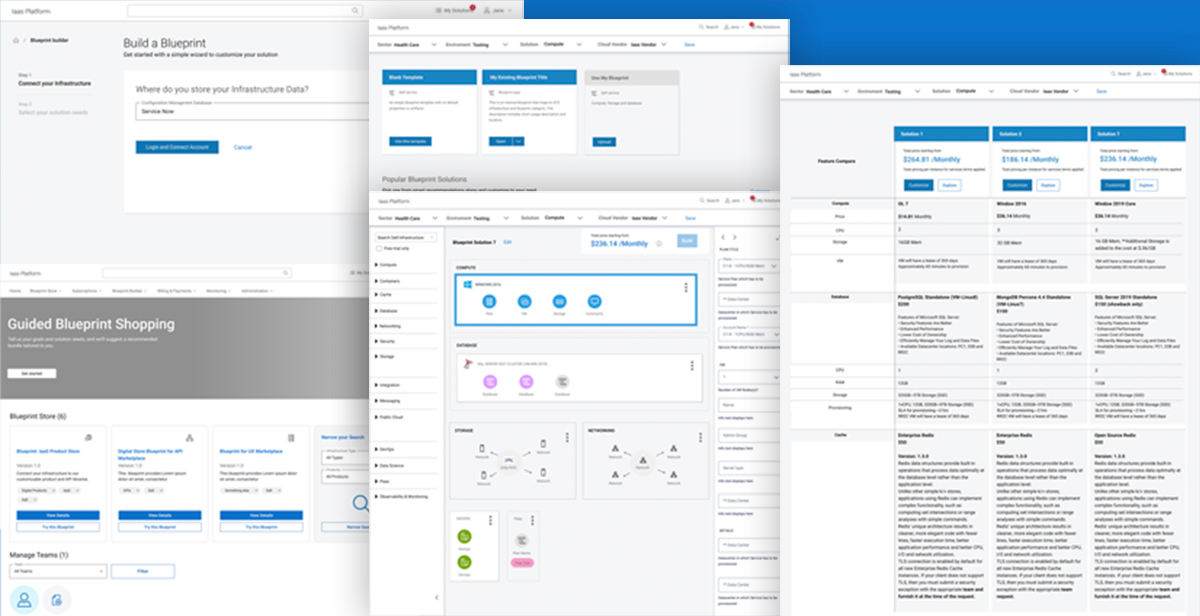This screenshot has height=616, width=1200.
Task: Click Use this template on Blank Template card
Action: click(x=410, y=142)
